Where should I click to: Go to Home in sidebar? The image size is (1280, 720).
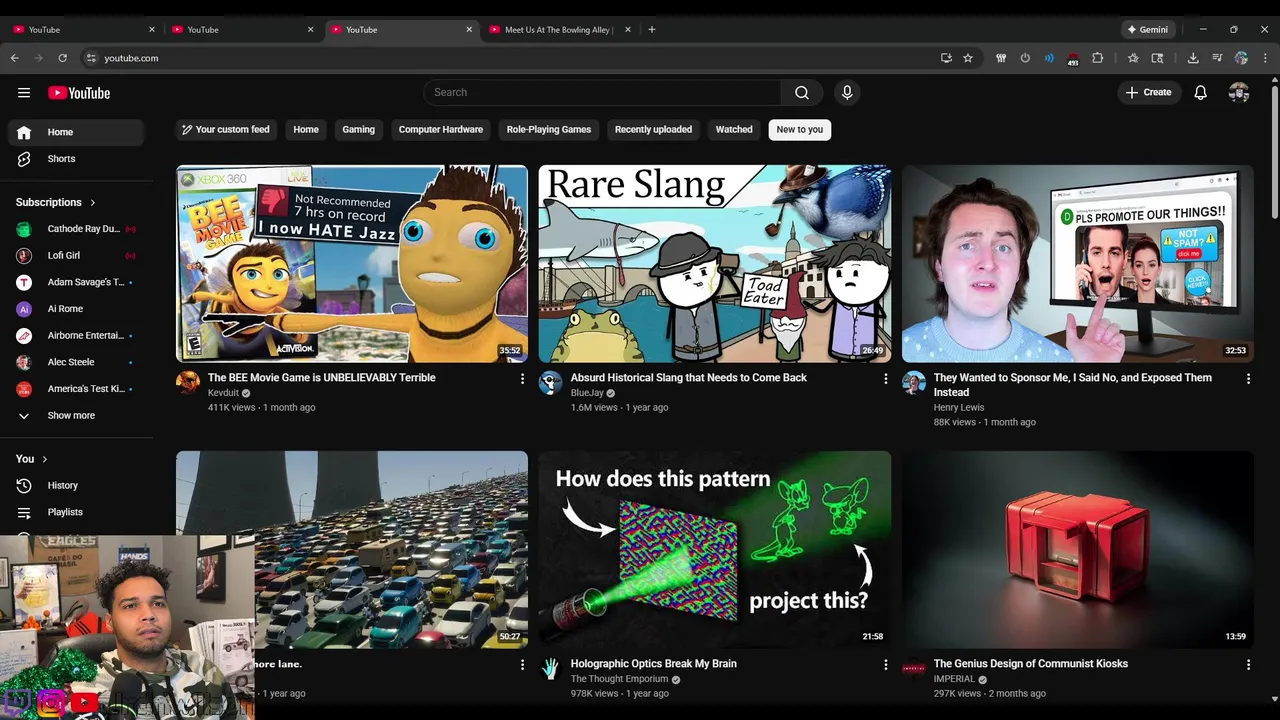(x=76, y=132)
